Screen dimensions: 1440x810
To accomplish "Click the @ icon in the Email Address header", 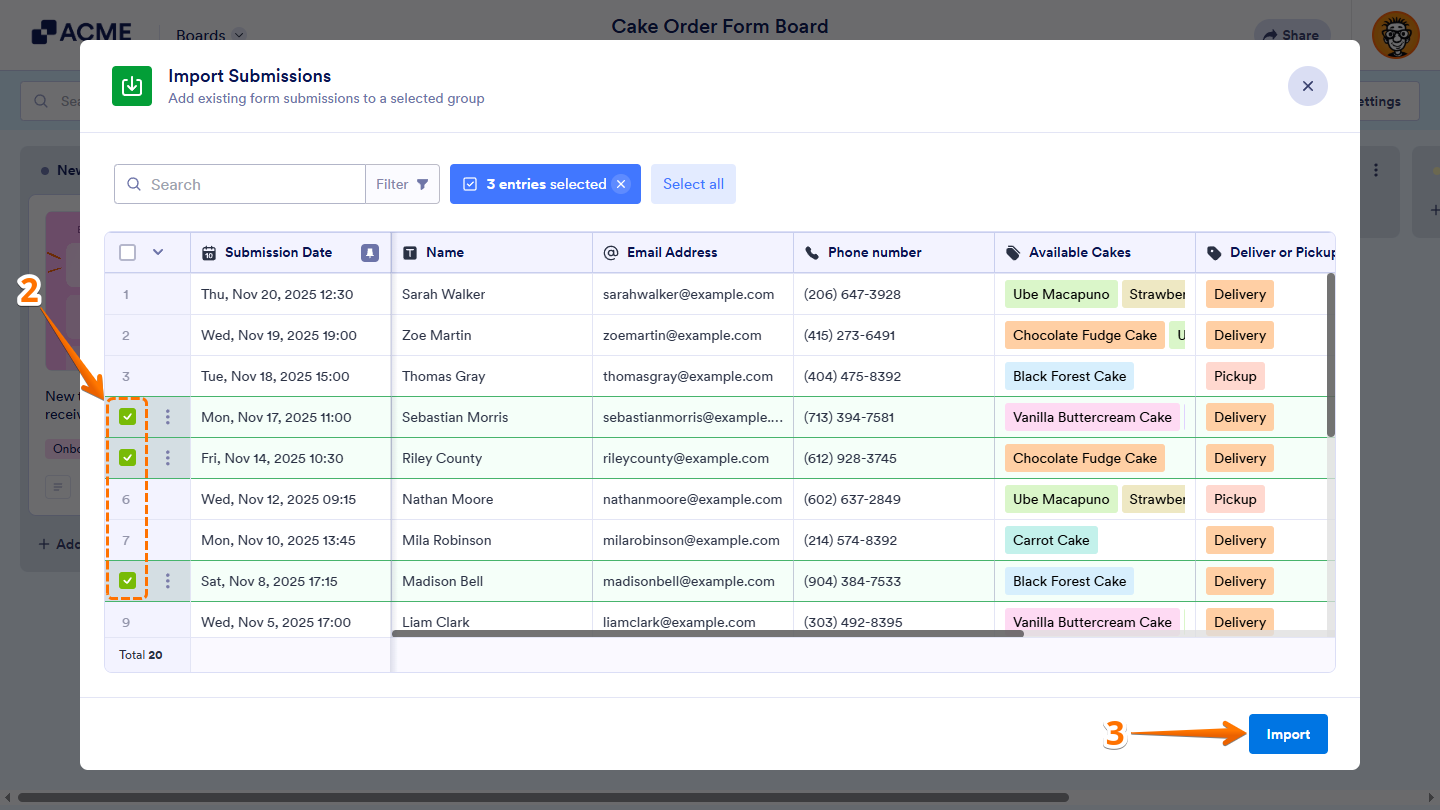I will tap(610, 252).
